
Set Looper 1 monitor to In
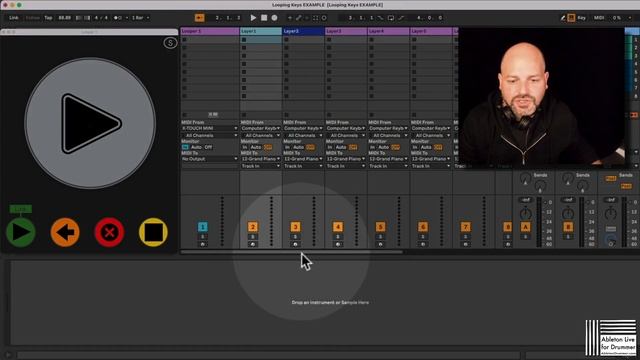pyautogui.click(x=185, y=147)
